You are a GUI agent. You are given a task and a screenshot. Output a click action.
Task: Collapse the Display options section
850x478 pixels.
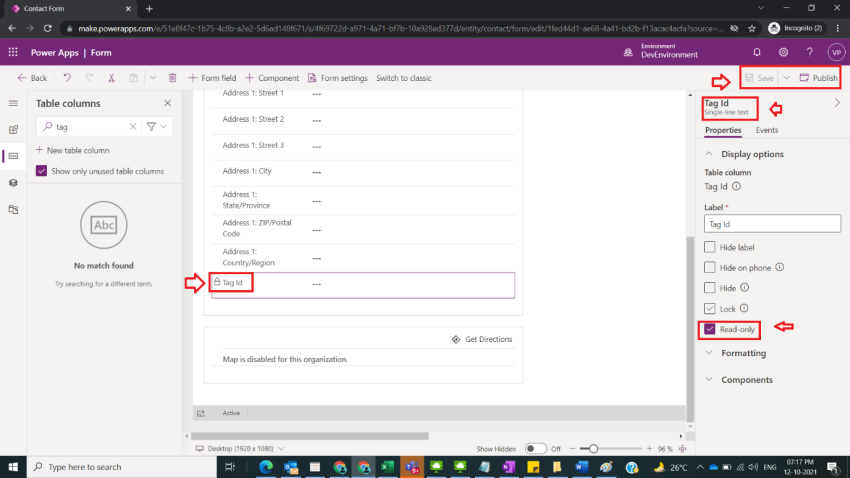pyautogui.click(x=709, y=154)
